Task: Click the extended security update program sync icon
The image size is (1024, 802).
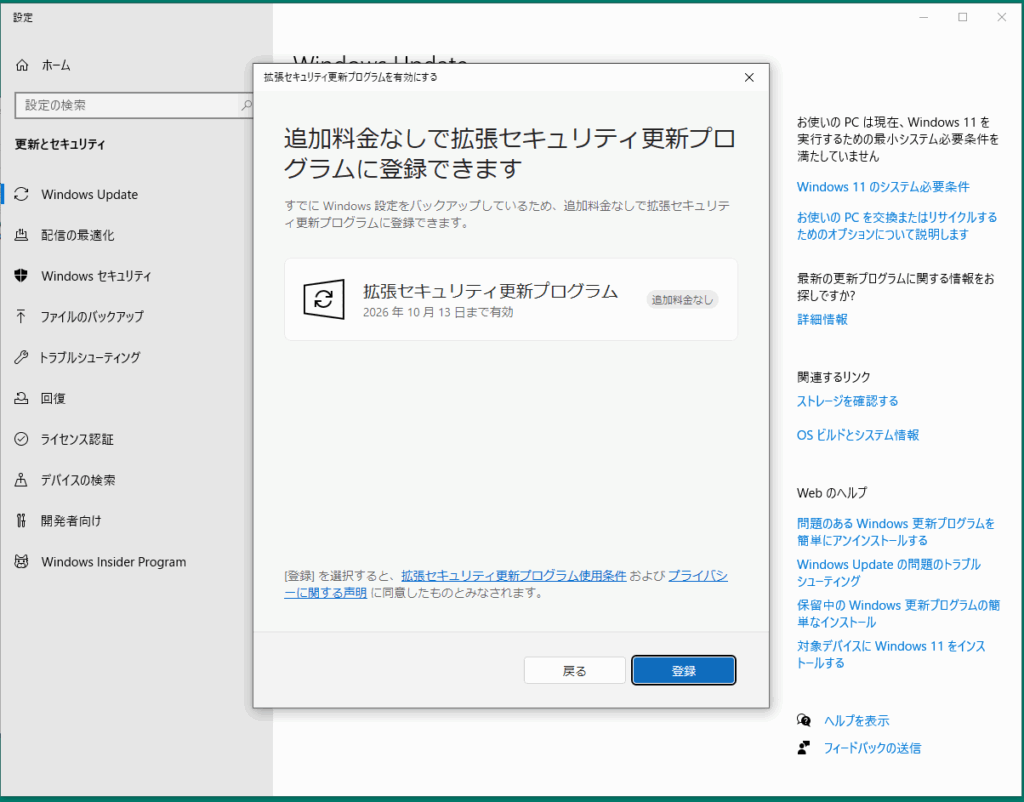Action: coord(324,299)
